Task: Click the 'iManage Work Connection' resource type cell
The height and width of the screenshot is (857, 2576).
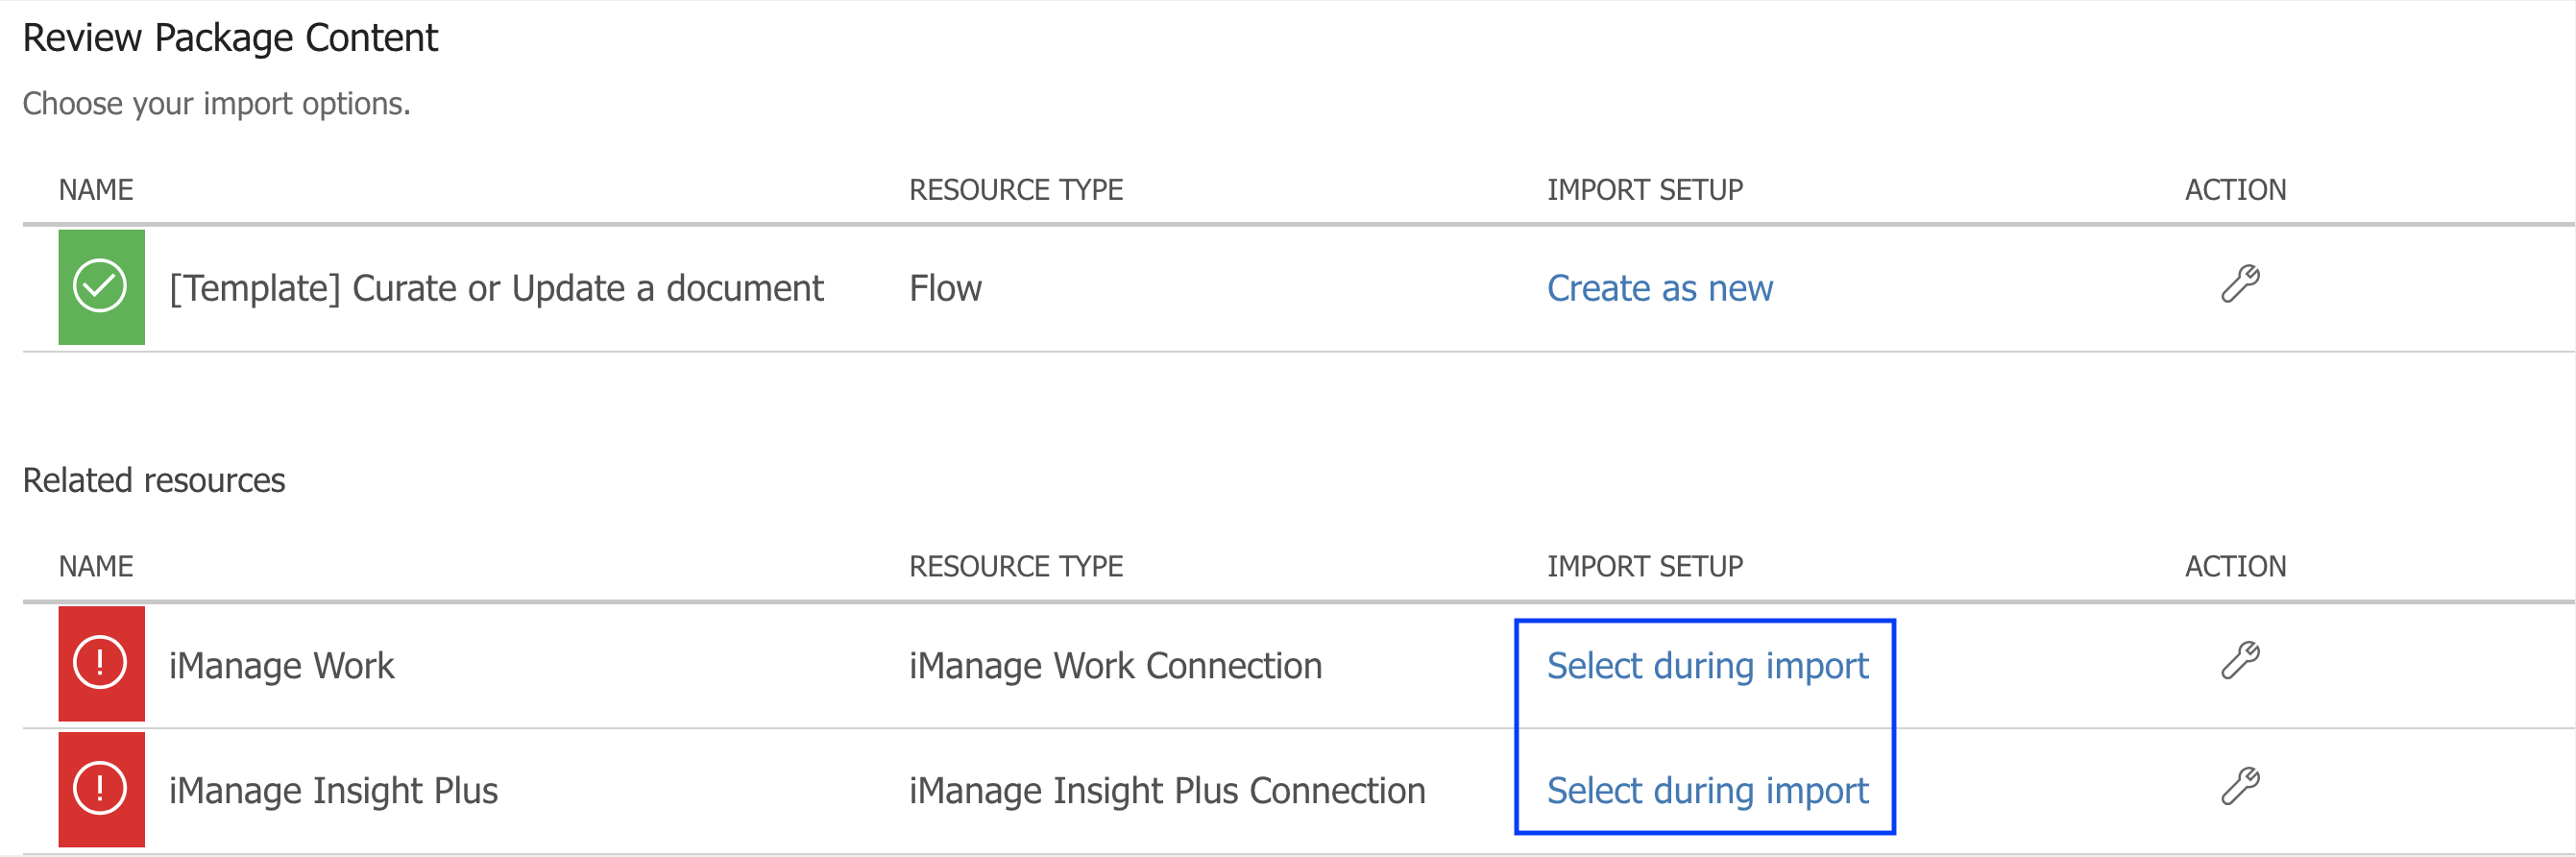Action: (1115, 666)
